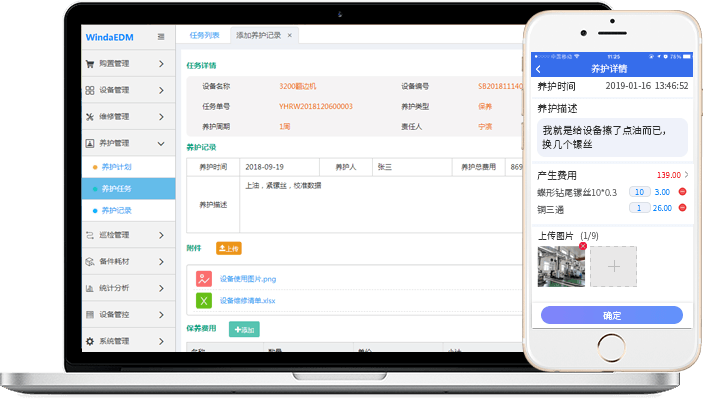Click the 维修管理 wrench icon

click(x=90, y=116)
